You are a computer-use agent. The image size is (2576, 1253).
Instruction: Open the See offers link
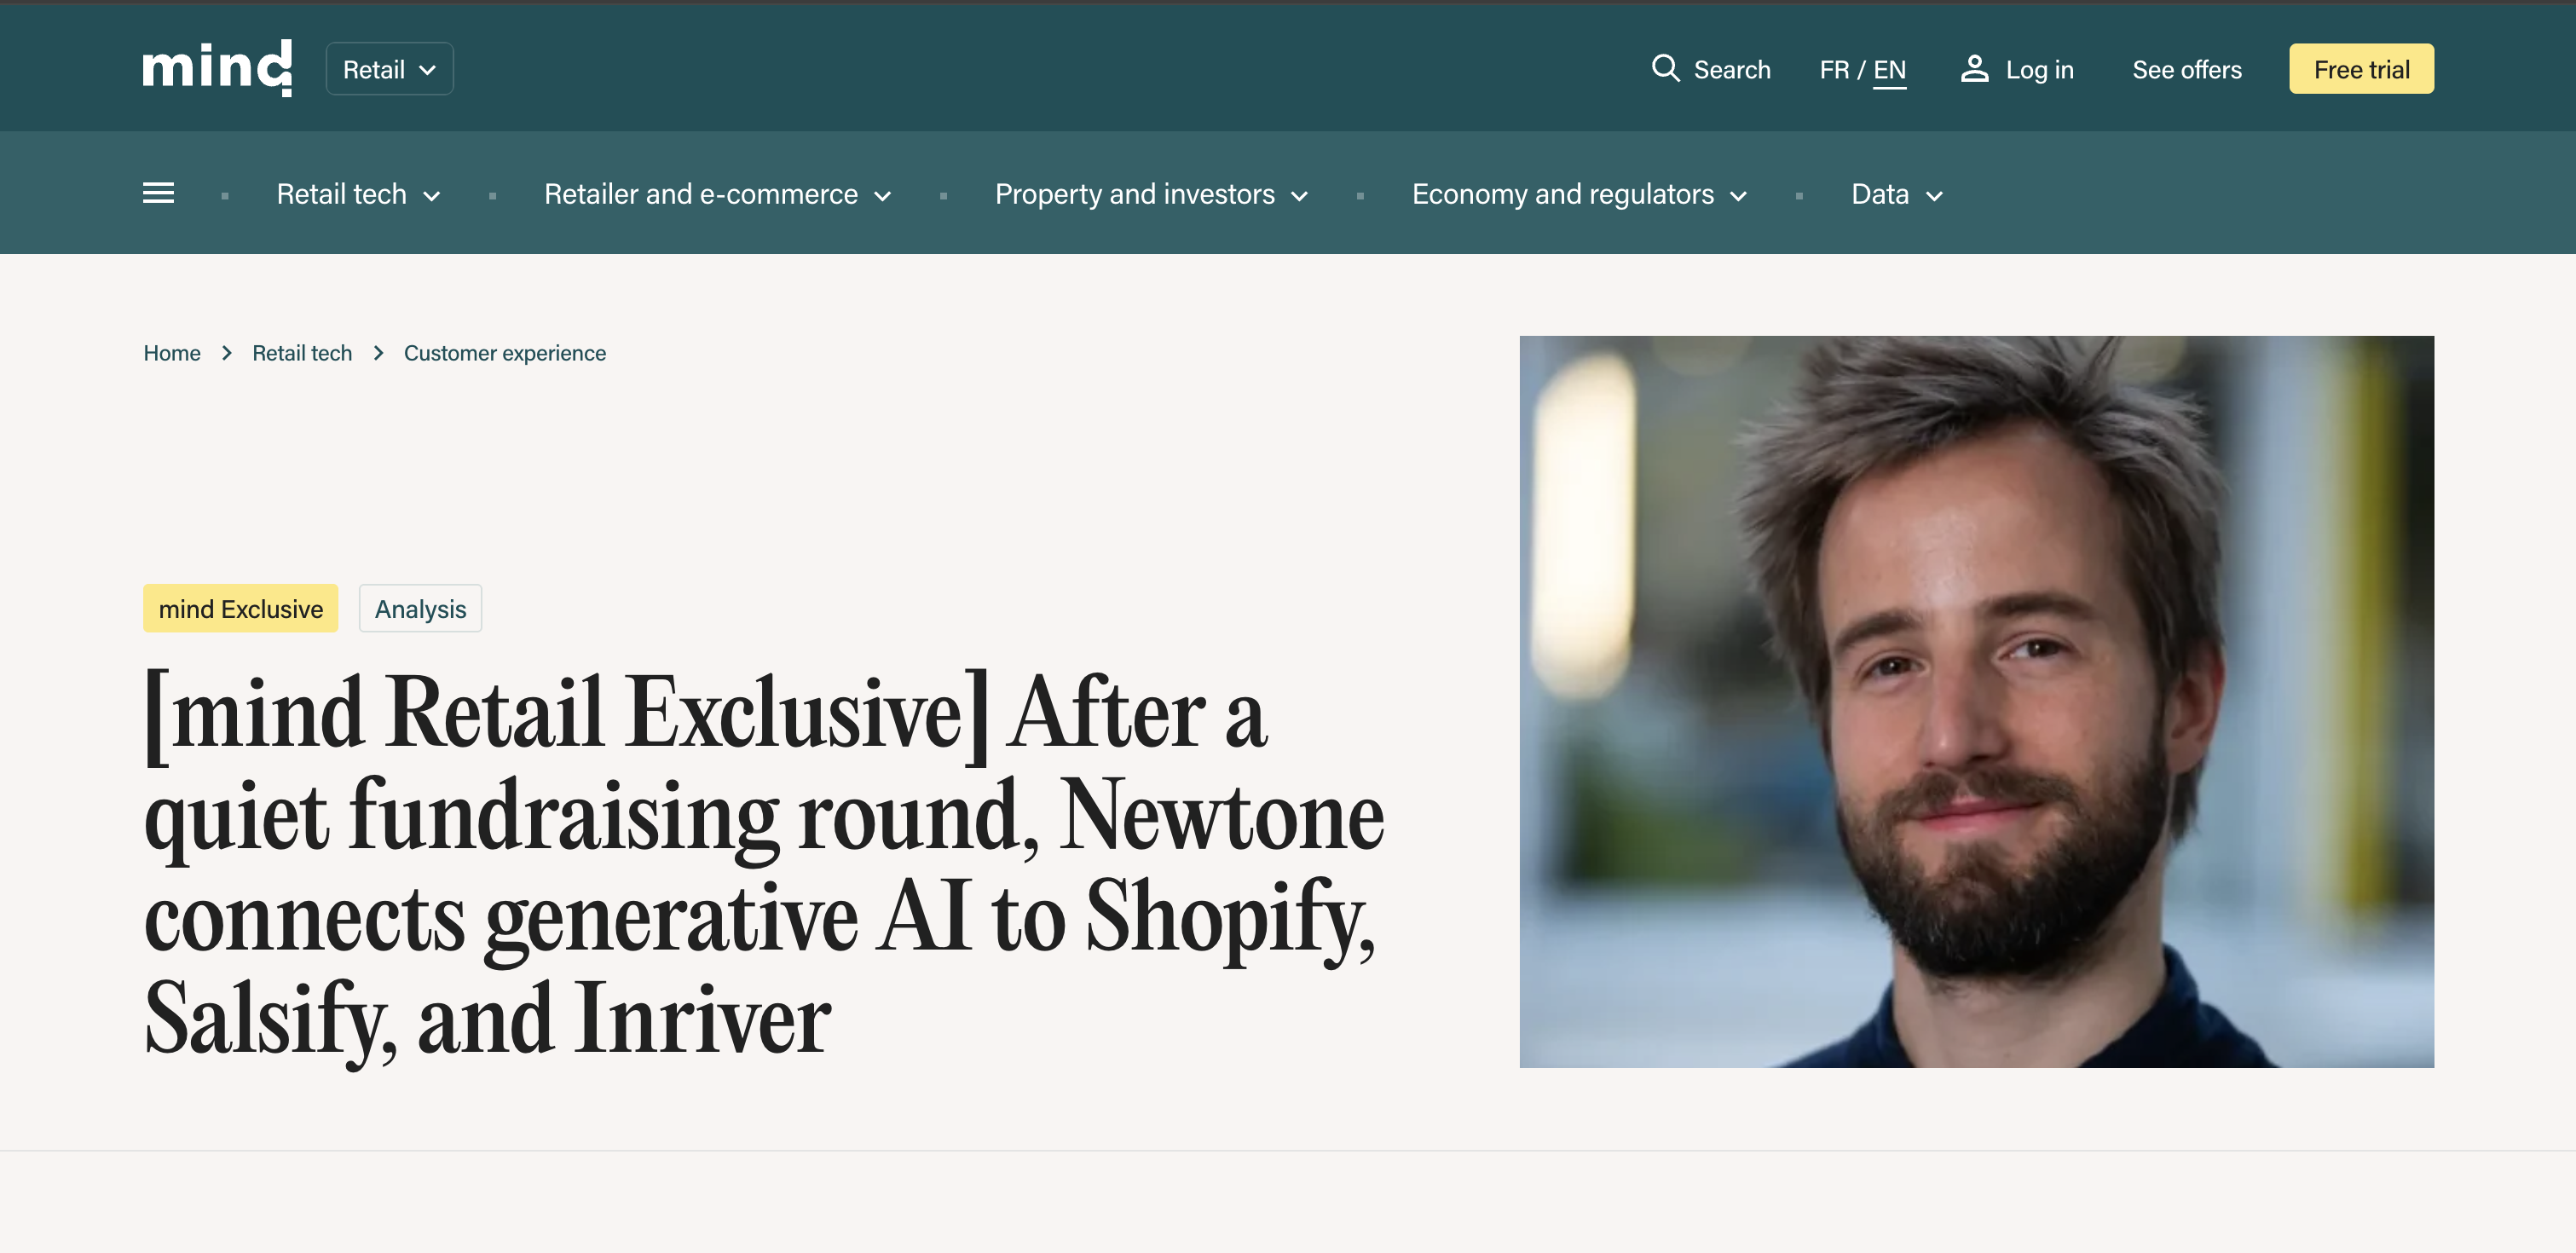[x=2186, y=69]
